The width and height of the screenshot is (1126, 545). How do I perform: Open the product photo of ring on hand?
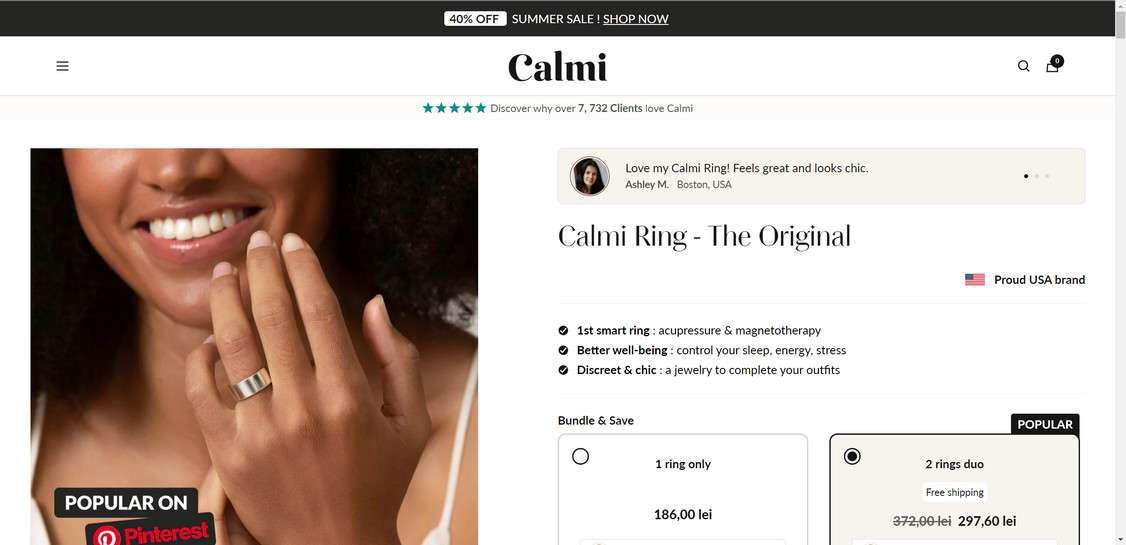(254, 346)
